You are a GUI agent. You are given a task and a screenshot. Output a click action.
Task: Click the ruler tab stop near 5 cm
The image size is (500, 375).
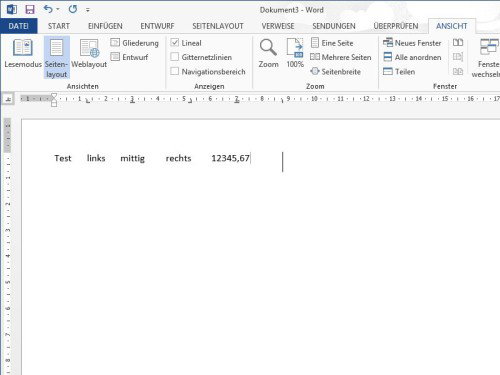tap(190, 101)
